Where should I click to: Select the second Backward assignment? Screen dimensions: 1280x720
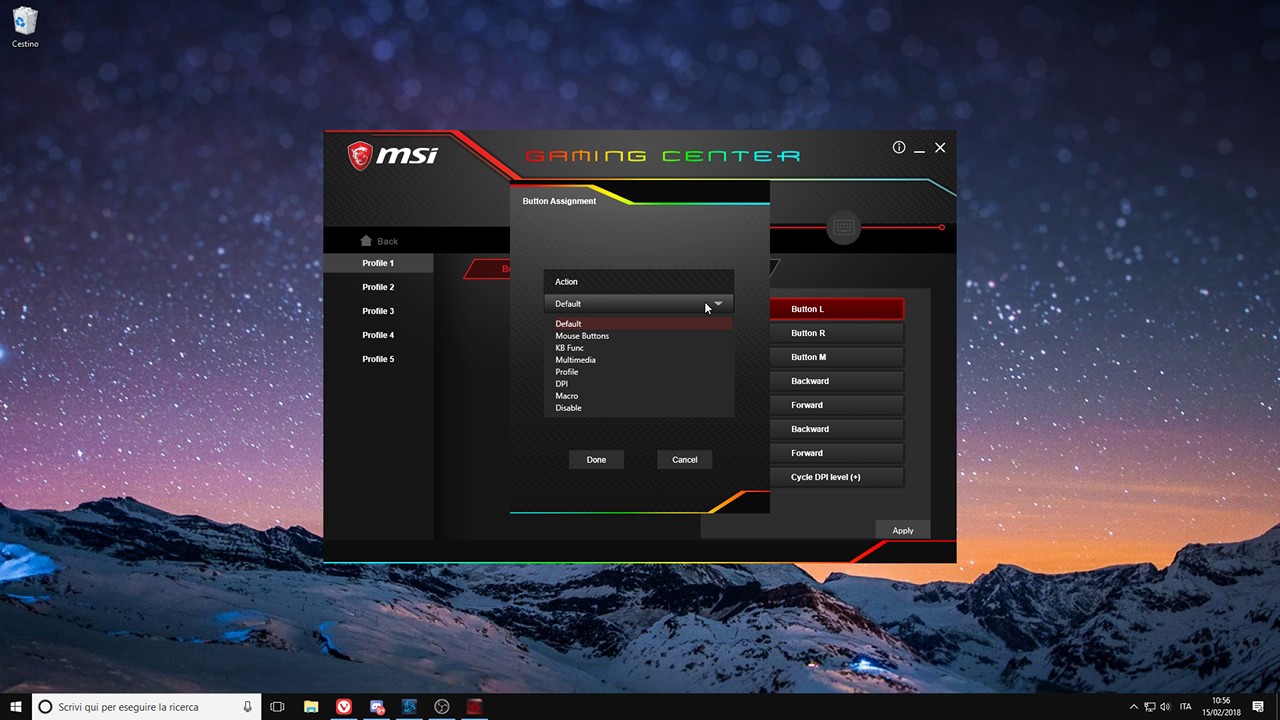coord(837,429)
